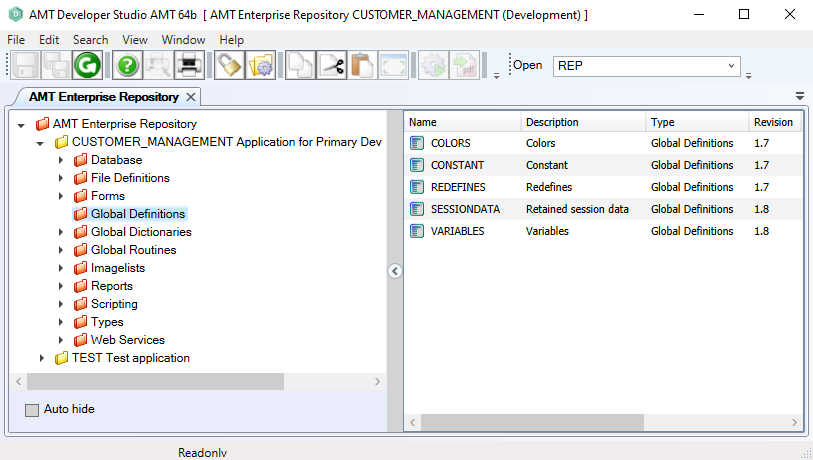Click the green Refresh toolbar icon
This screenshot has height=460, width=813.
[87, 66]
